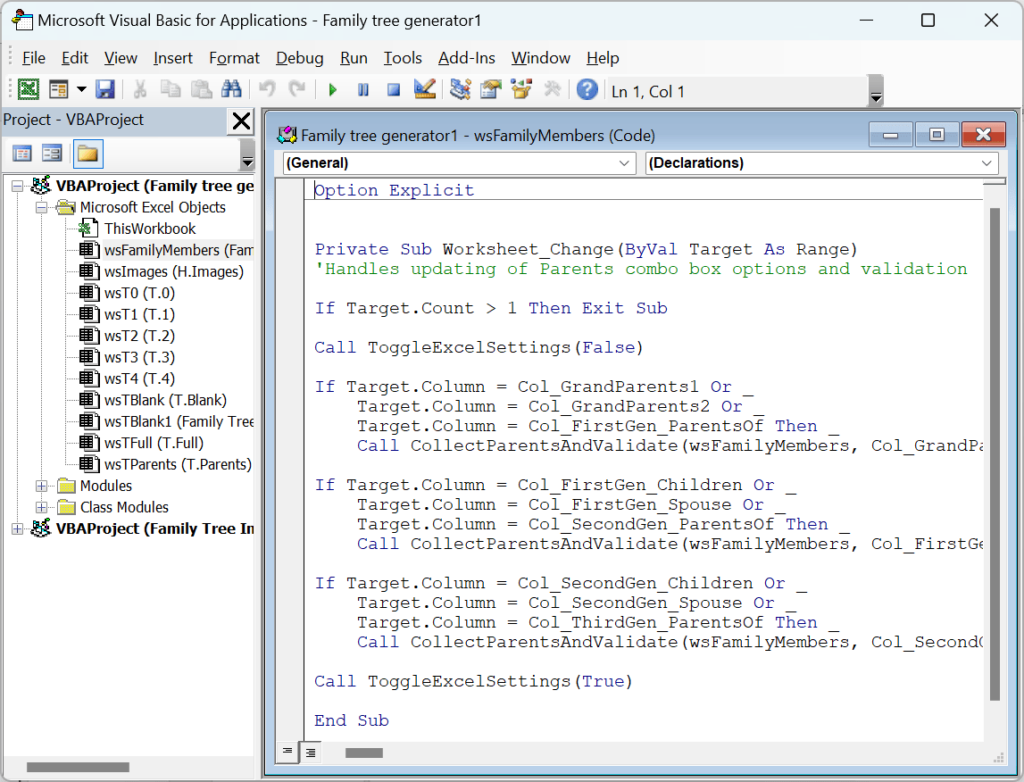Select ThisWorkbook in the project tree
Image resolution: width=1024 pixels, height=782 pixels.
coord(150,228)
